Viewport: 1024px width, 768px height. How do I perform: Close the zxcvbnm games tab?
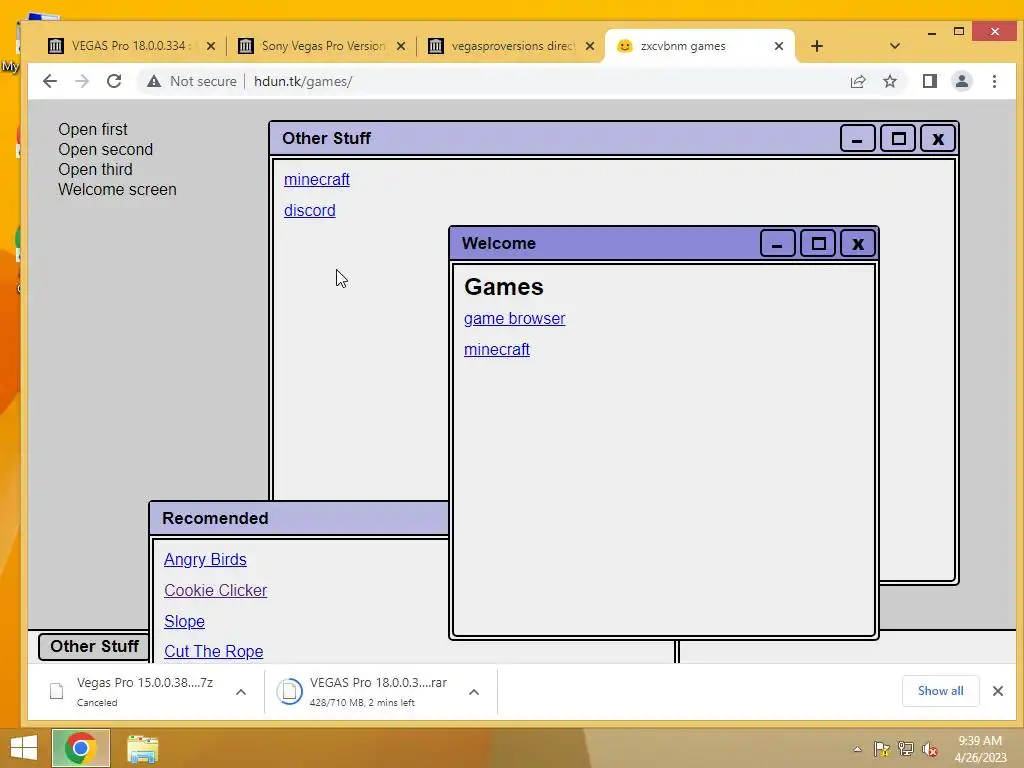click(x=778, y=46)
